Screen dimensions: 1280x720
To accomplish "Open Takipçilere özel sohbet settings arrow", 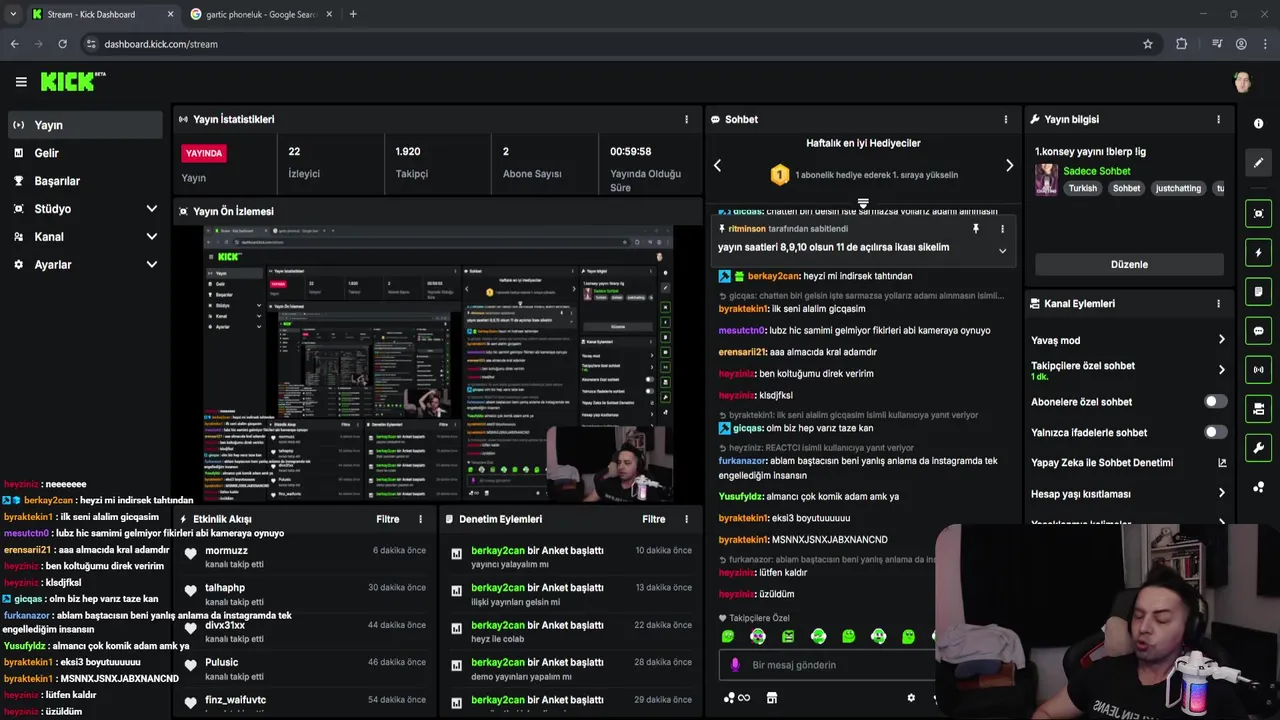I will click(x=1221, y=370).
